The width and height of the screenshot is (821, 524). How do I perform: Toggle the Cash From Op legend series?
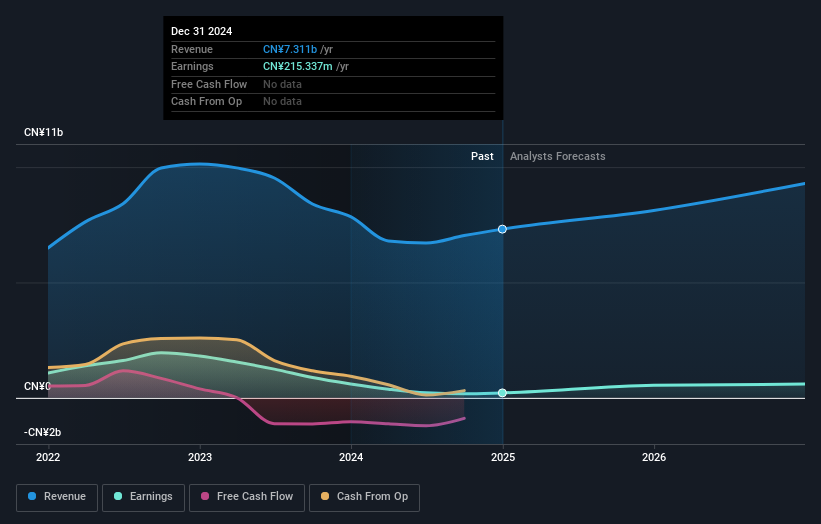[x=364, y=497]
